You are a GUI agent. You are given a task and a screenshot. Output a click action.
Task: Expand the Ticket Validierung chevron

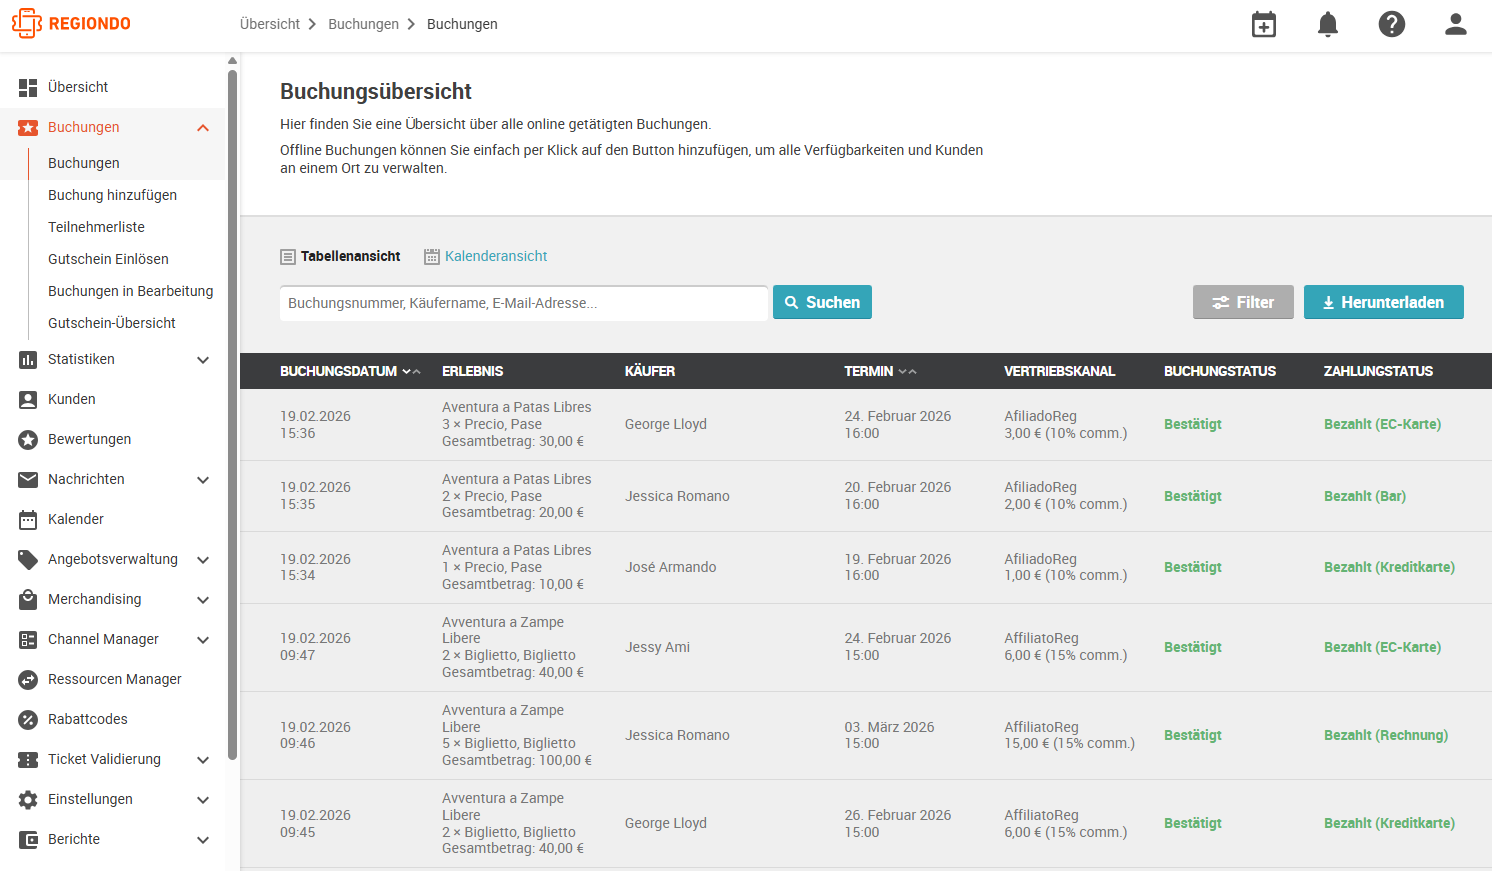pos(203,759)
